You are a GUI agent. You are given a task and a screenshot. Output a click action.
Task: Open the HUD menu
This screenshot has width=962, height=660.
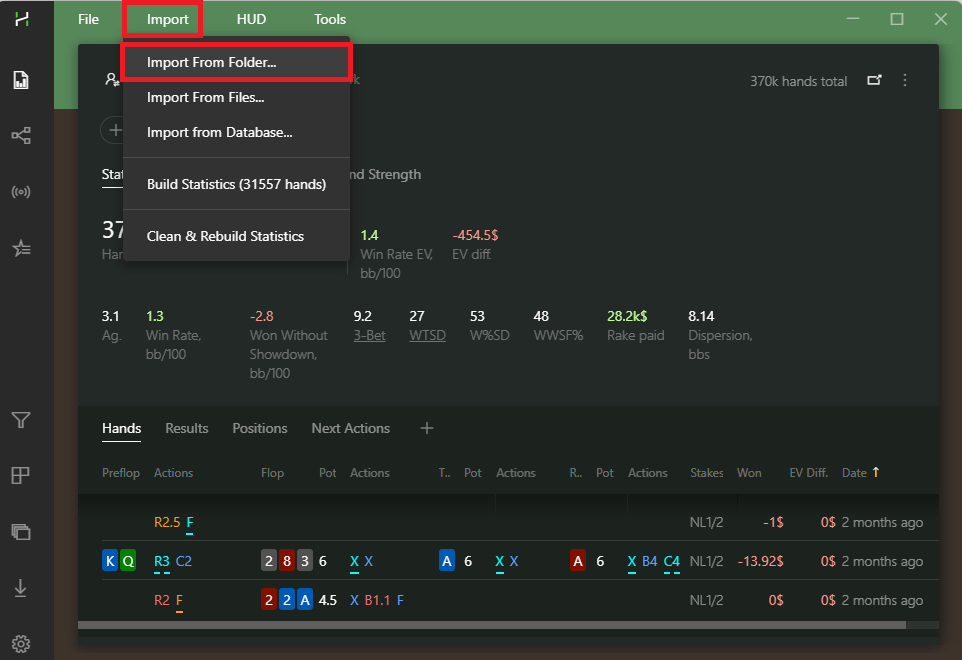click(x=251, y=19)
